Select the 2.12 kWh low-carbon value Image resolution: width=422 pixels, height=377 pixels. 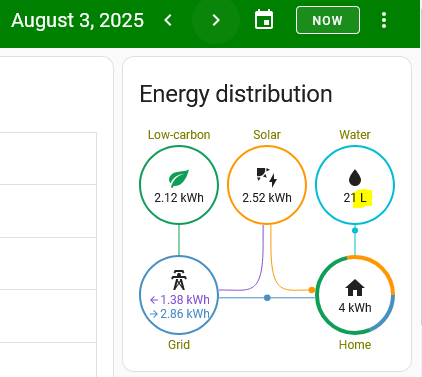pyautogui.click(x=179, y=198)
